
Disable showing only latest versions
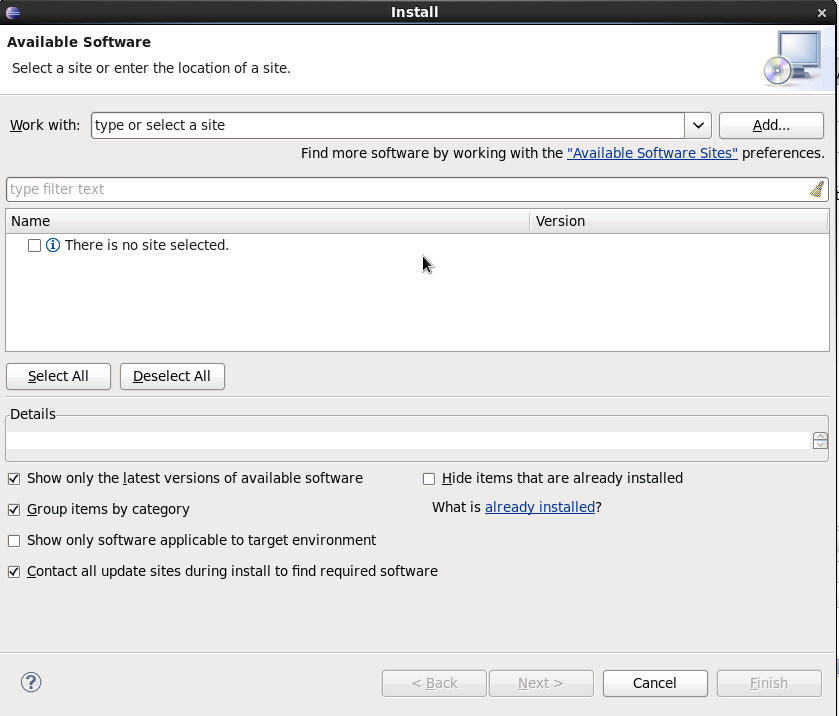point(14,479)
